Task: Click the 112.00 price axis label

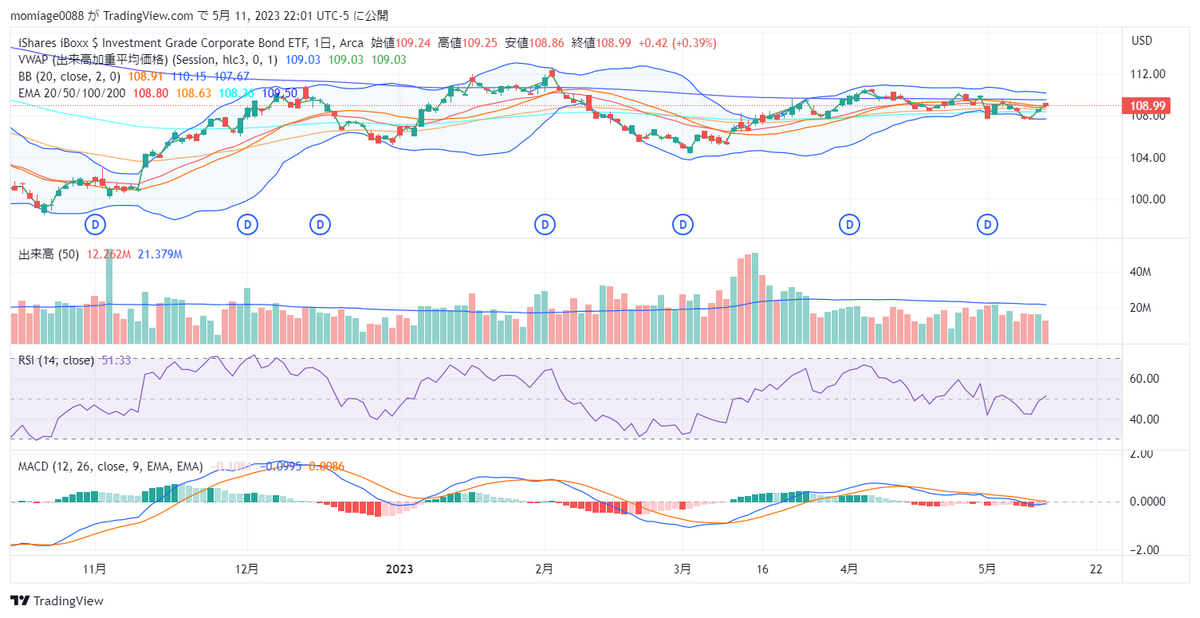Action: [x=1147, y=74]
